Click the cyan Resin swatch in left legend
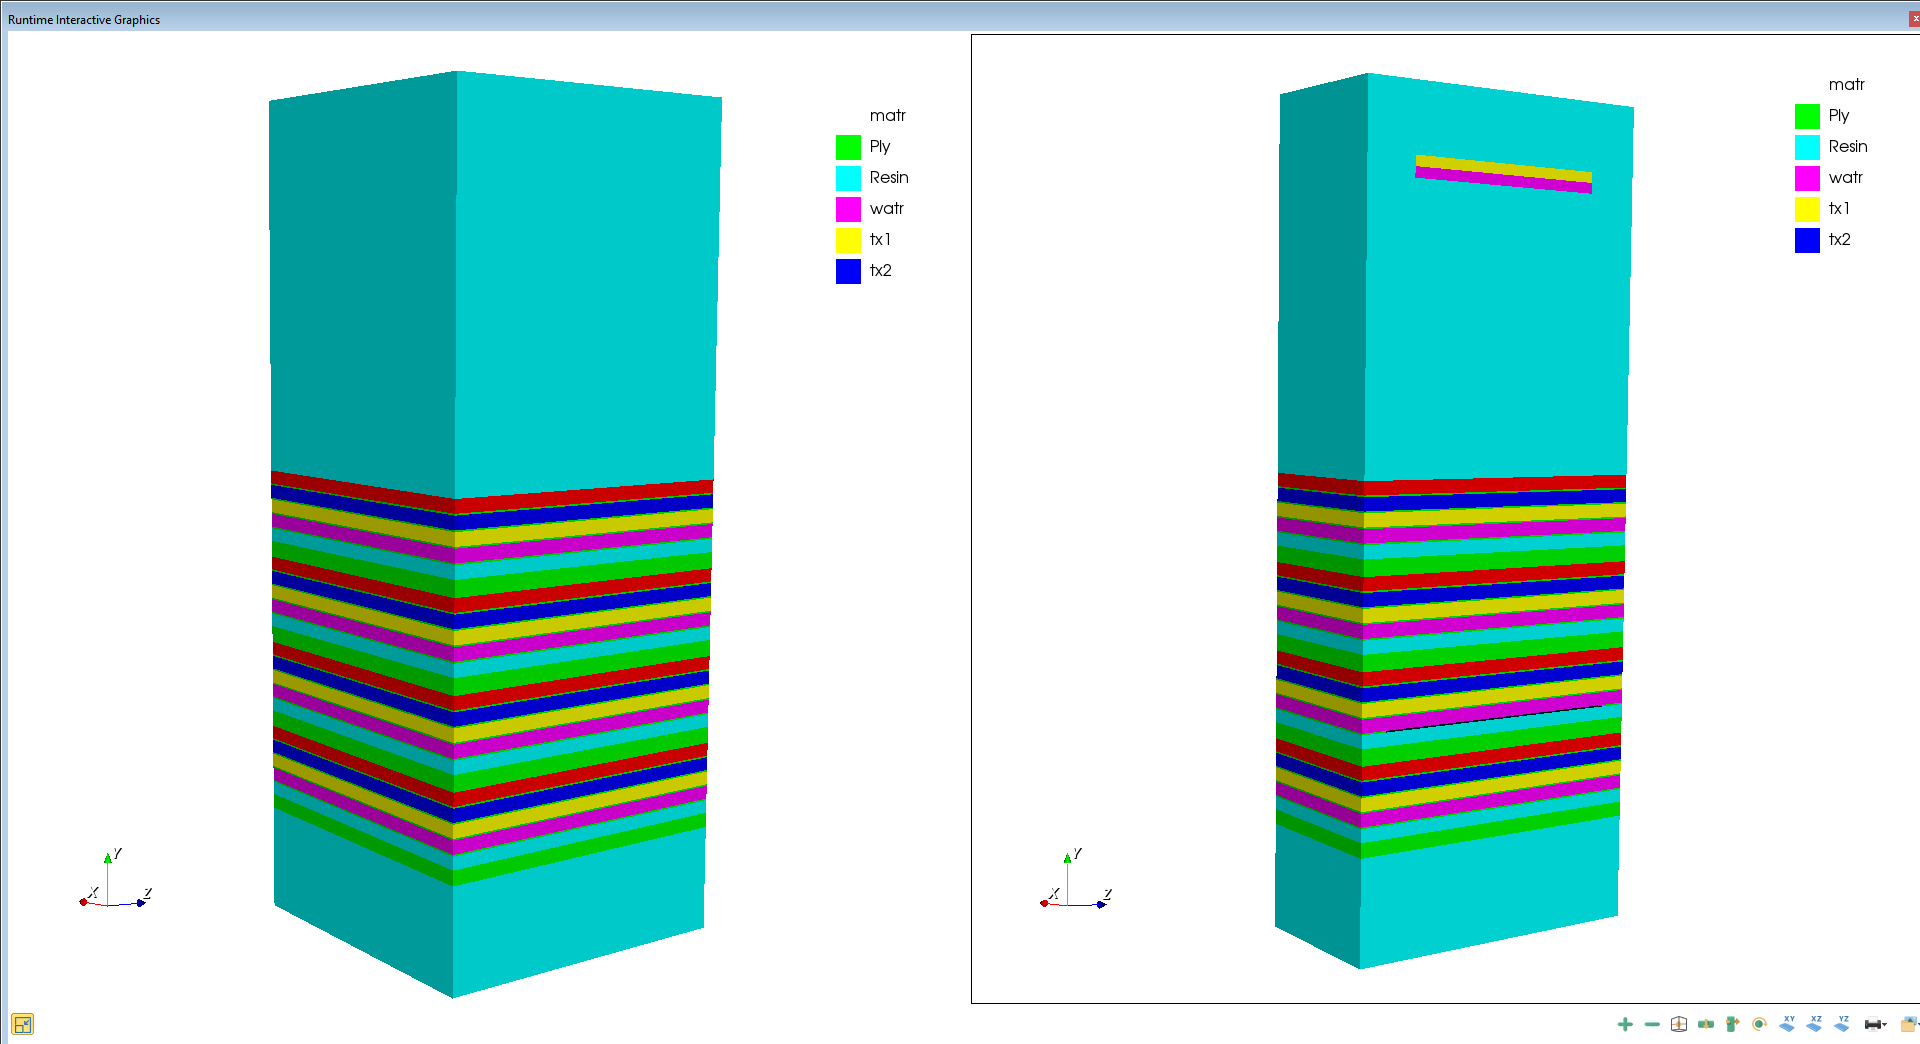This screenshot has height=1044, width=1920. tap(848, 178)
